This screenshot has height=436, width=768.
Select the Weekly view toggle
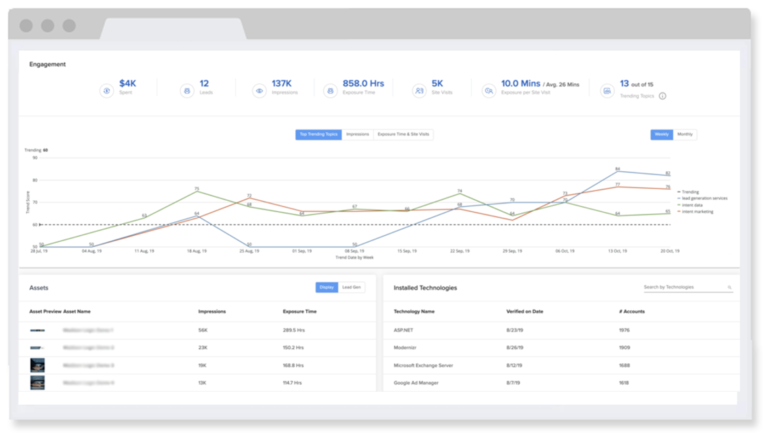point(662,134)
